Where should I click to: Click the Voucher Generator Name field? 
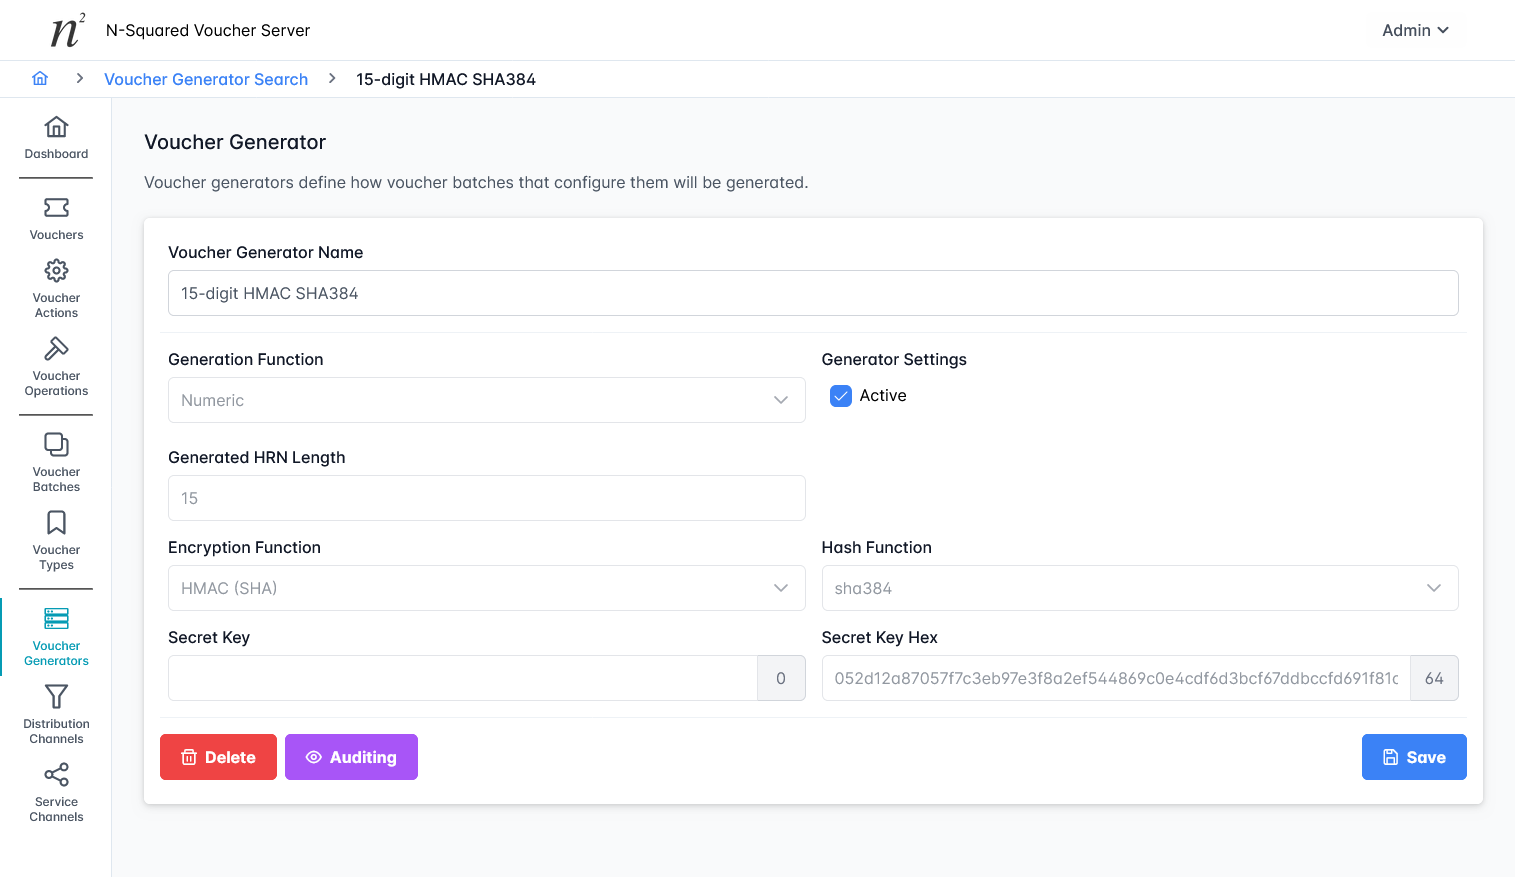812,293
